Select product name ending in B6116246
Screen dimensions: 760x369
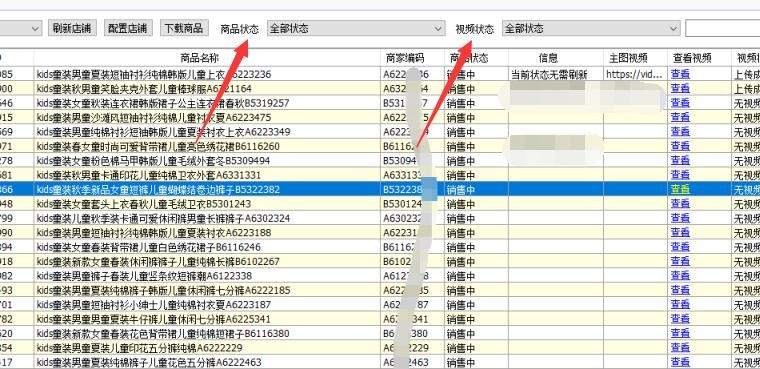tap(148, 247)
